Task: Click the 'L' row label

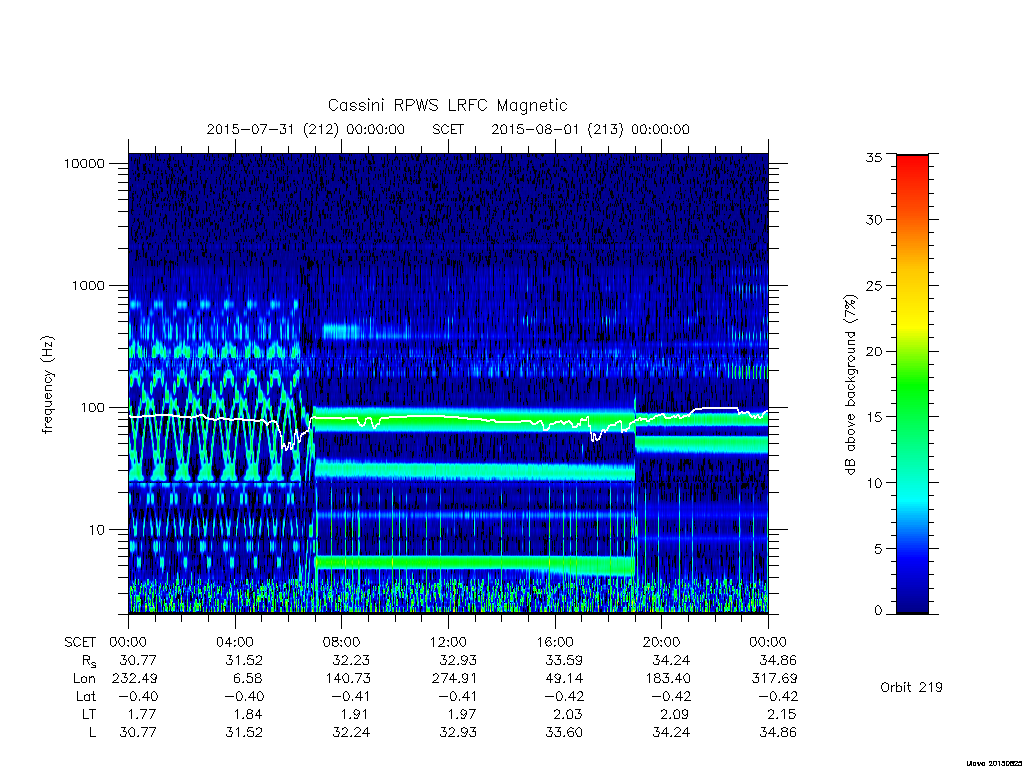Action: [92, 732]
